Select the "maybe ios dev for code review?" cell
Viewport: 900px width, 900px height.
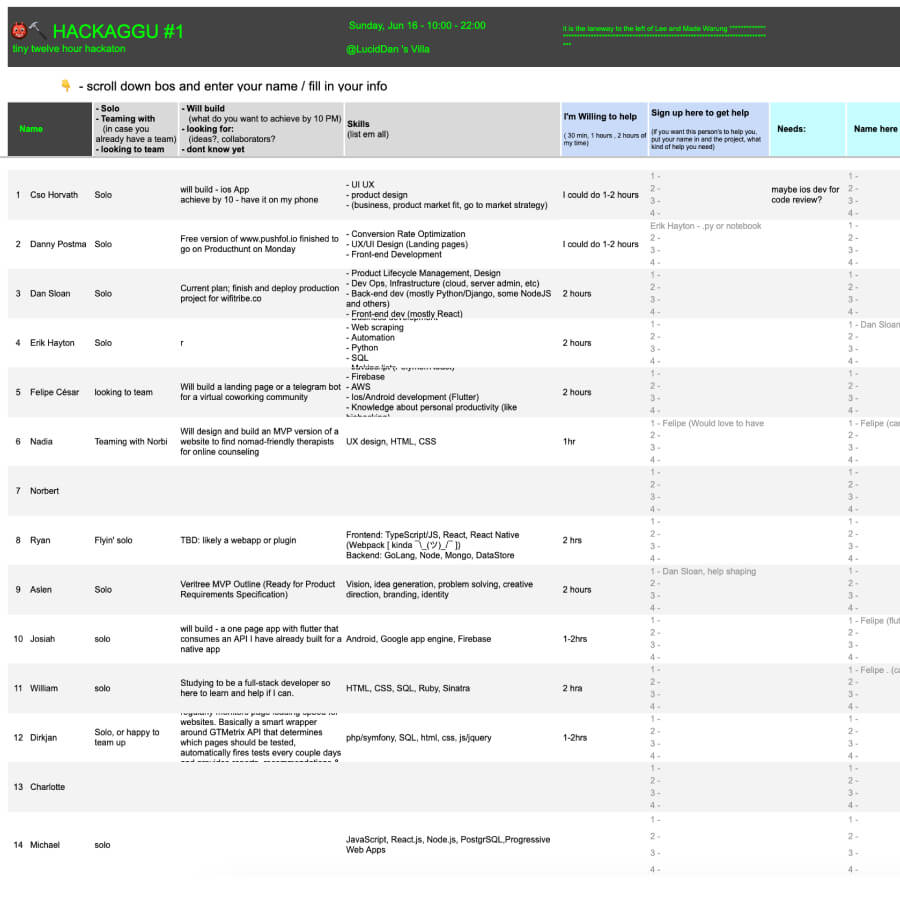(805, 194)
